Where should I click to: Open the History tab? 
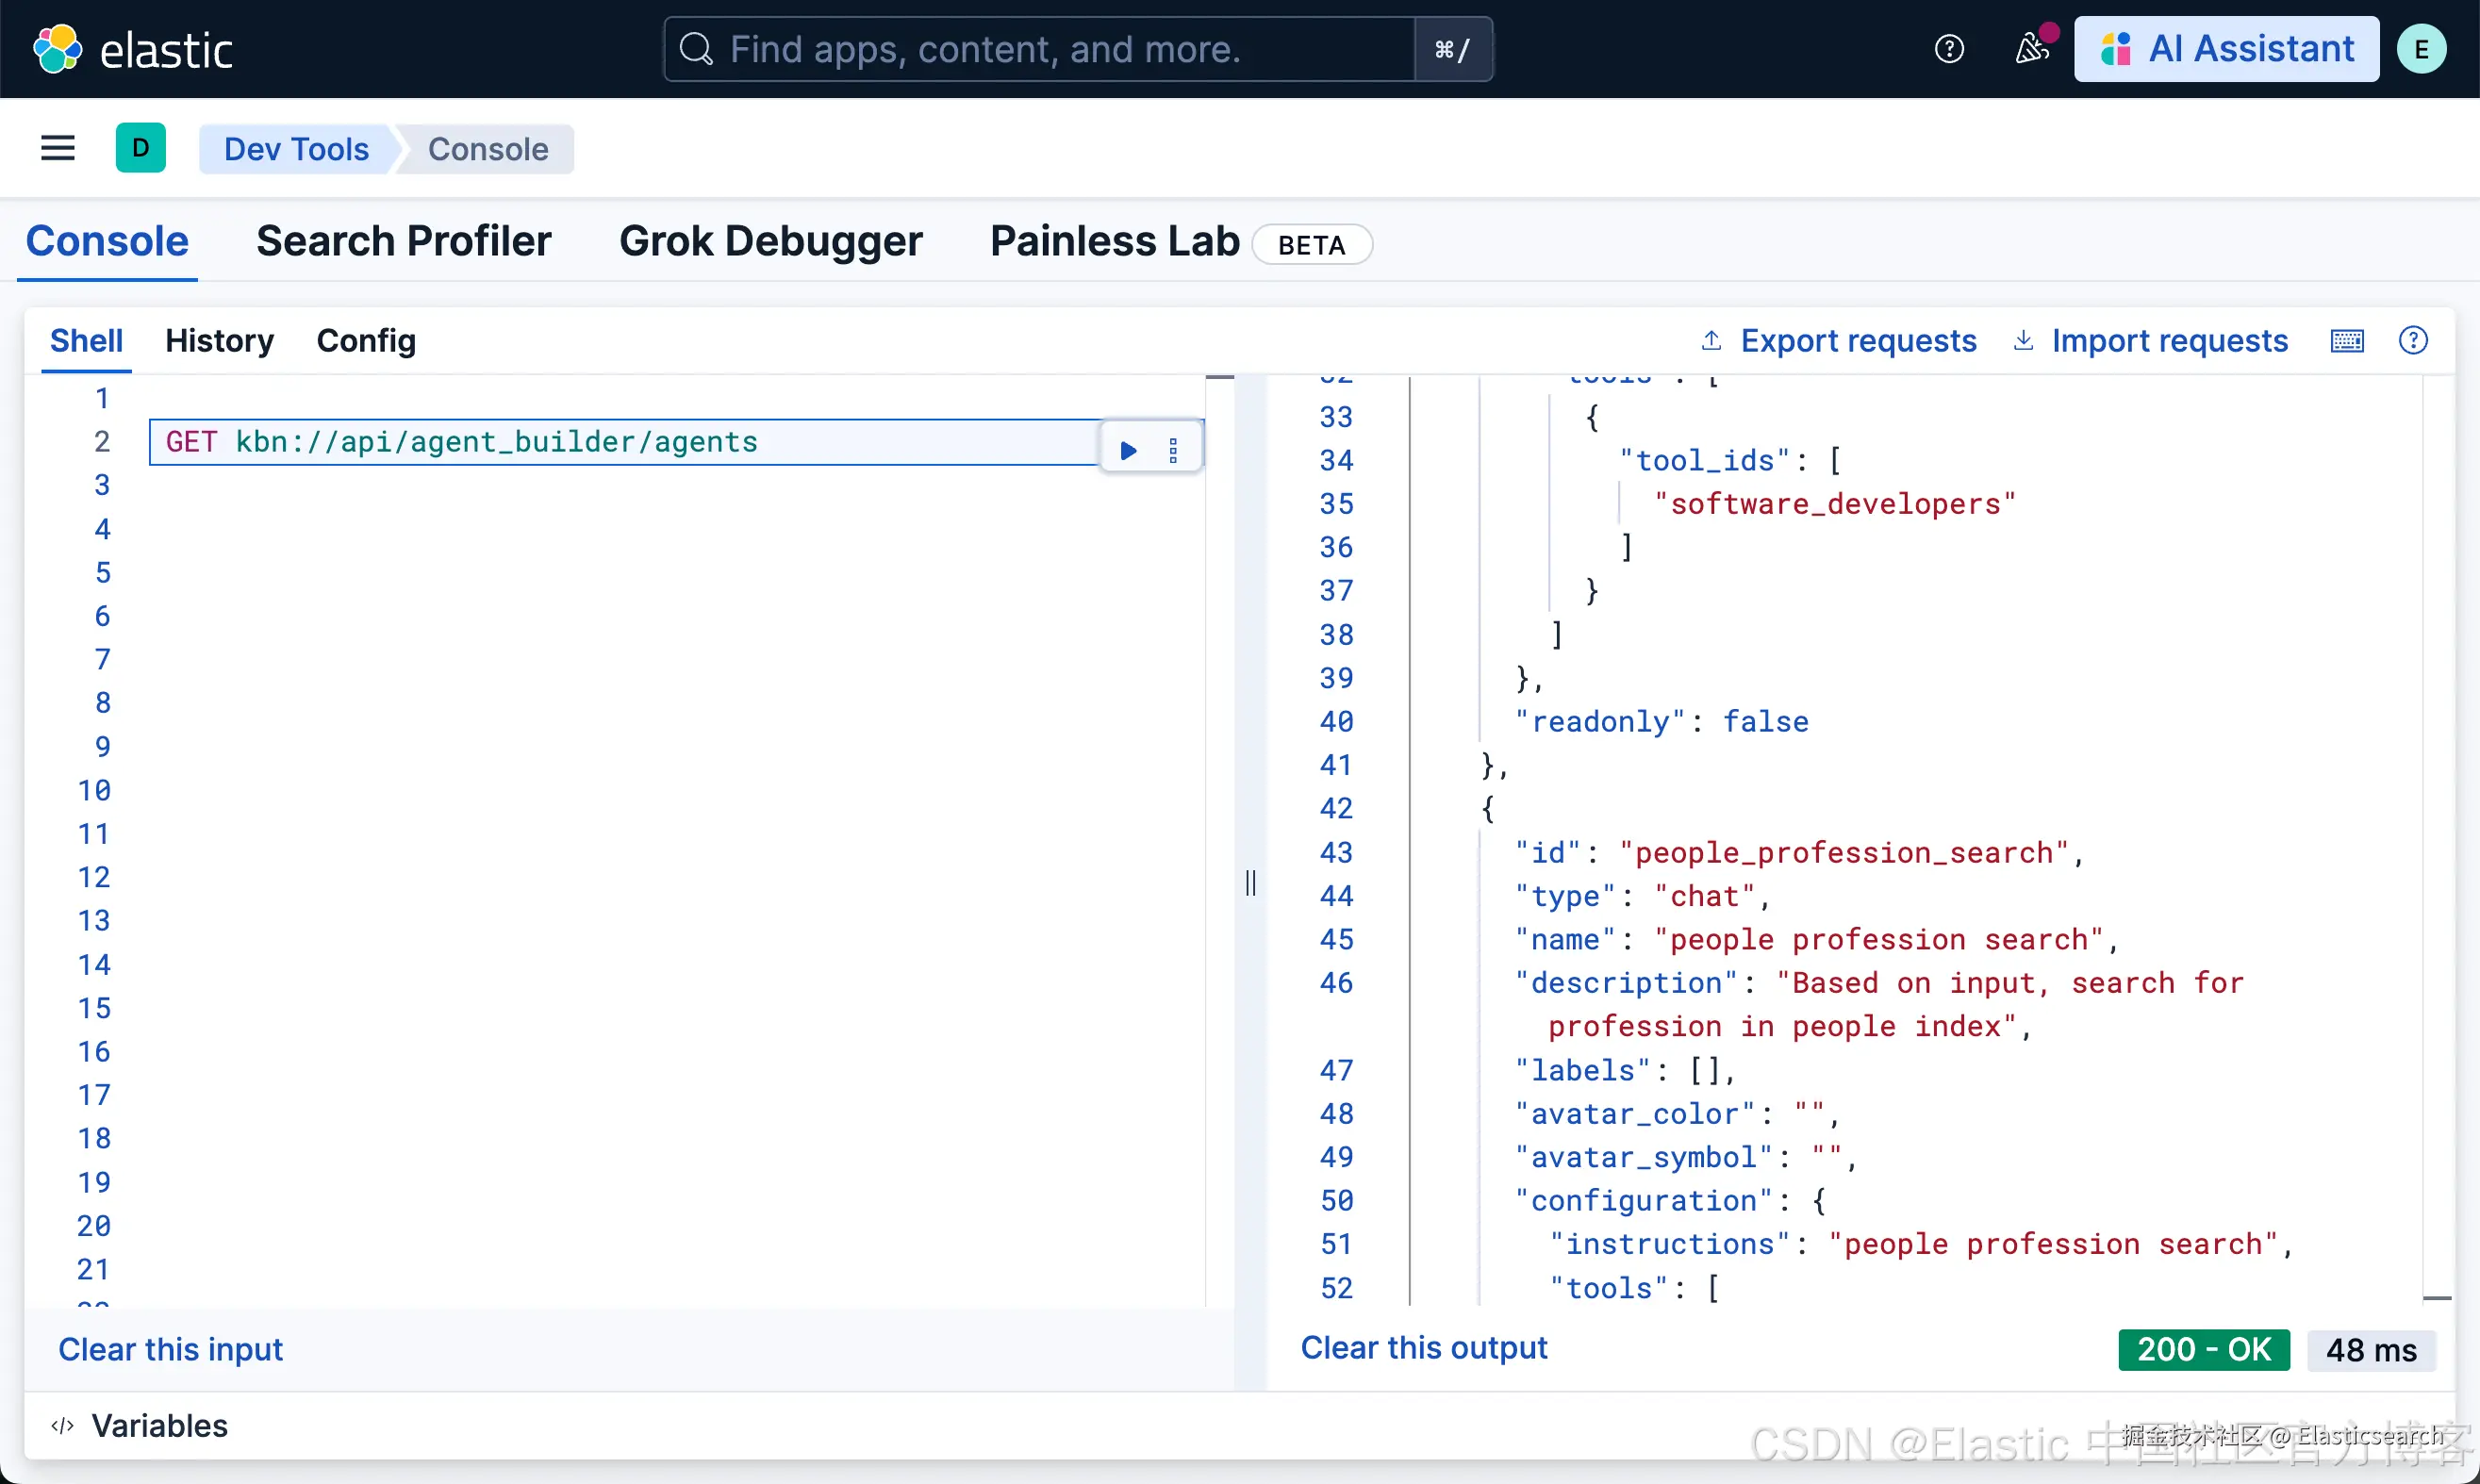coord(219,341)
